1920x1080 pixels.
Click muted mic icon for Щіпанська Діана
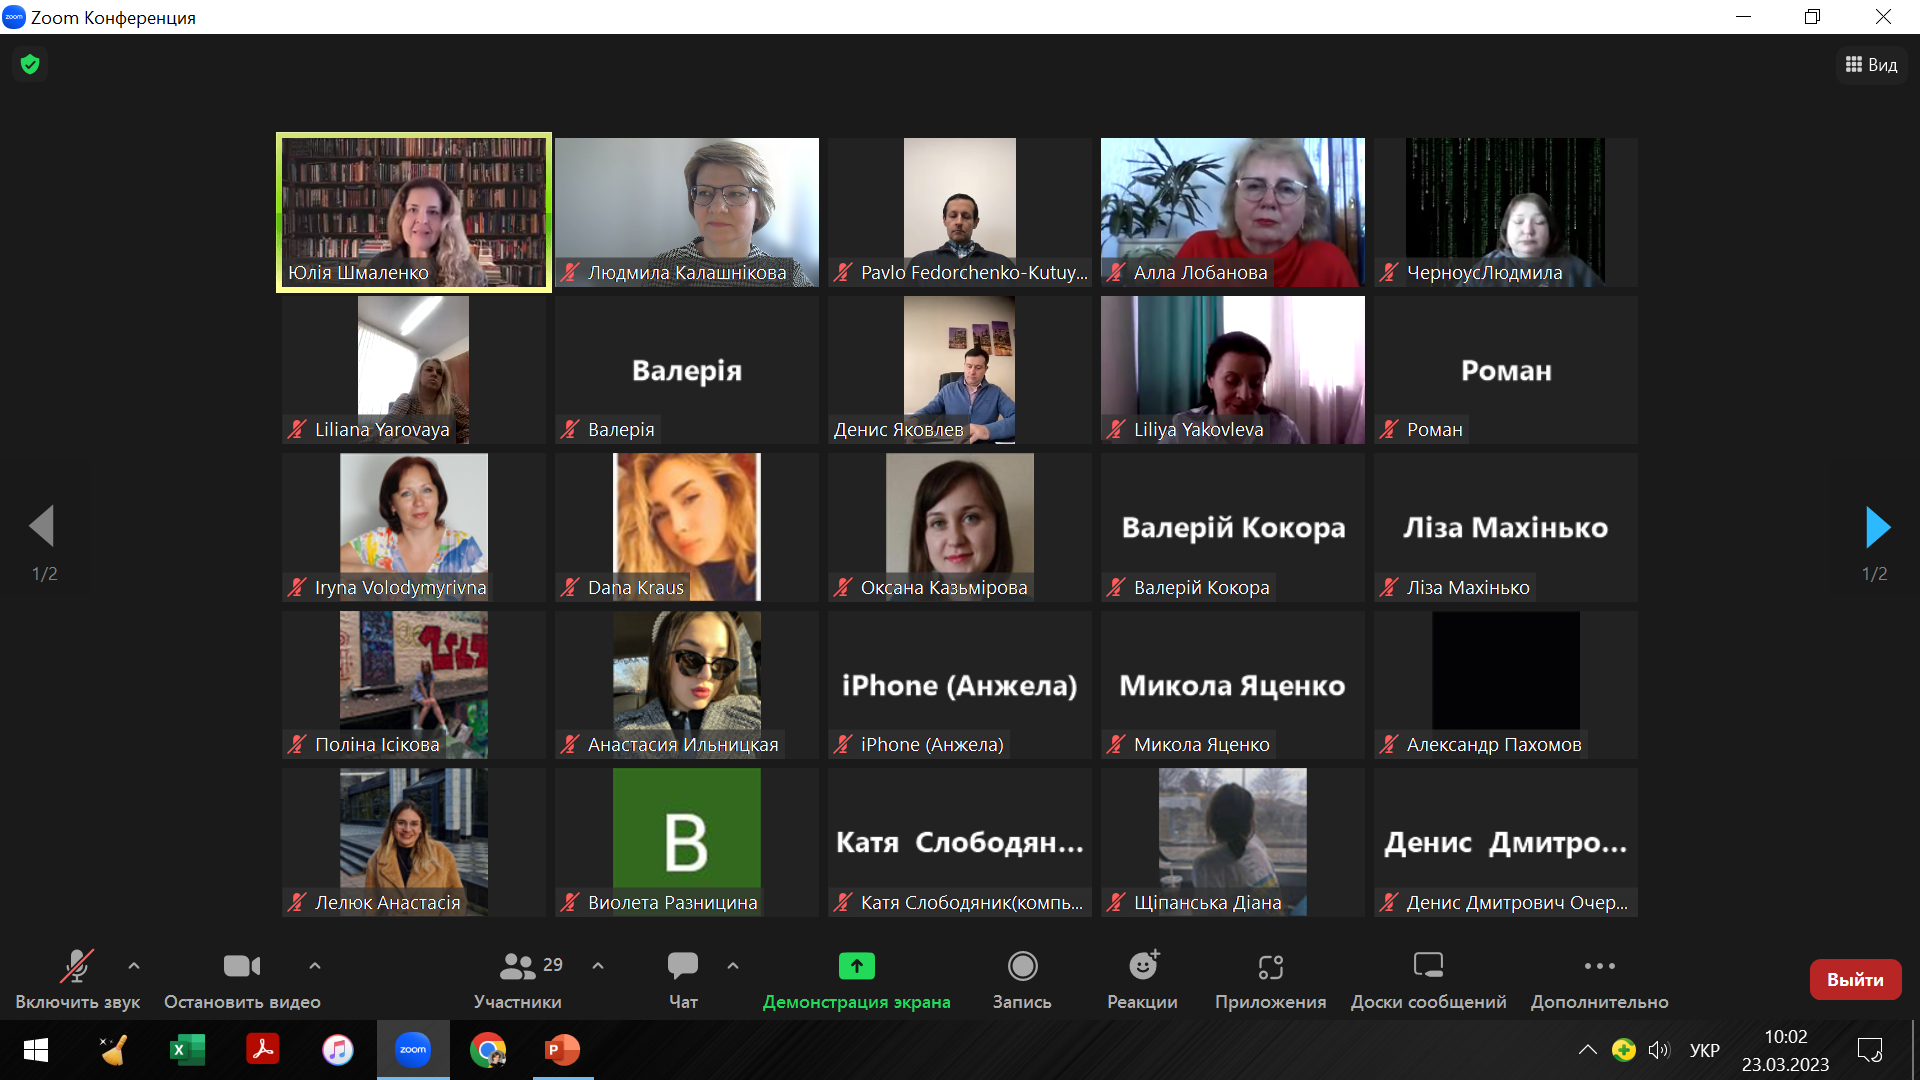[x=1116, y=903]
